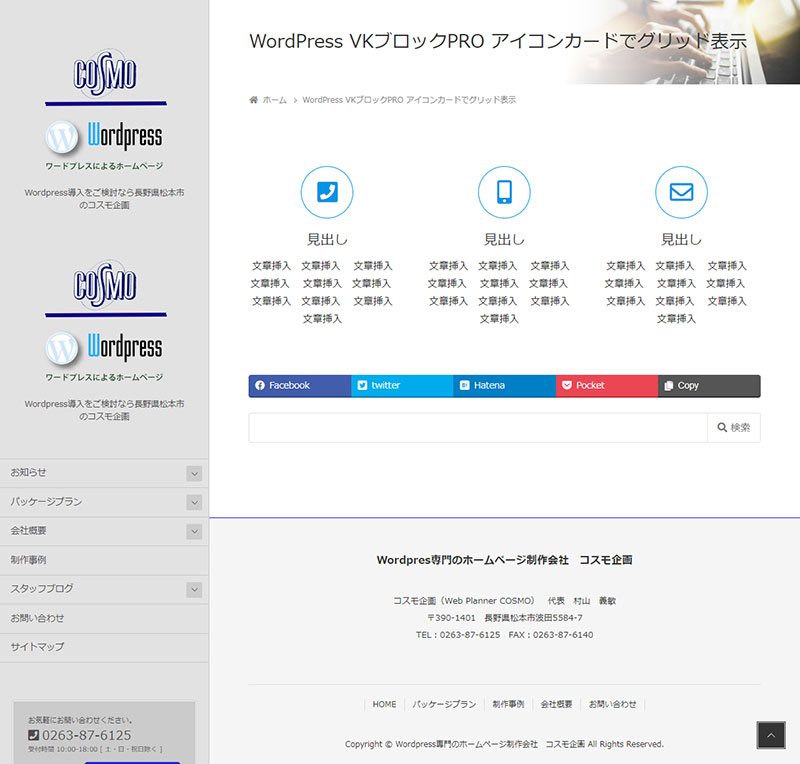Open 制作事例 in sidebar menu
800x764 pixels.
pyautogui.click(x=29, y=560)
